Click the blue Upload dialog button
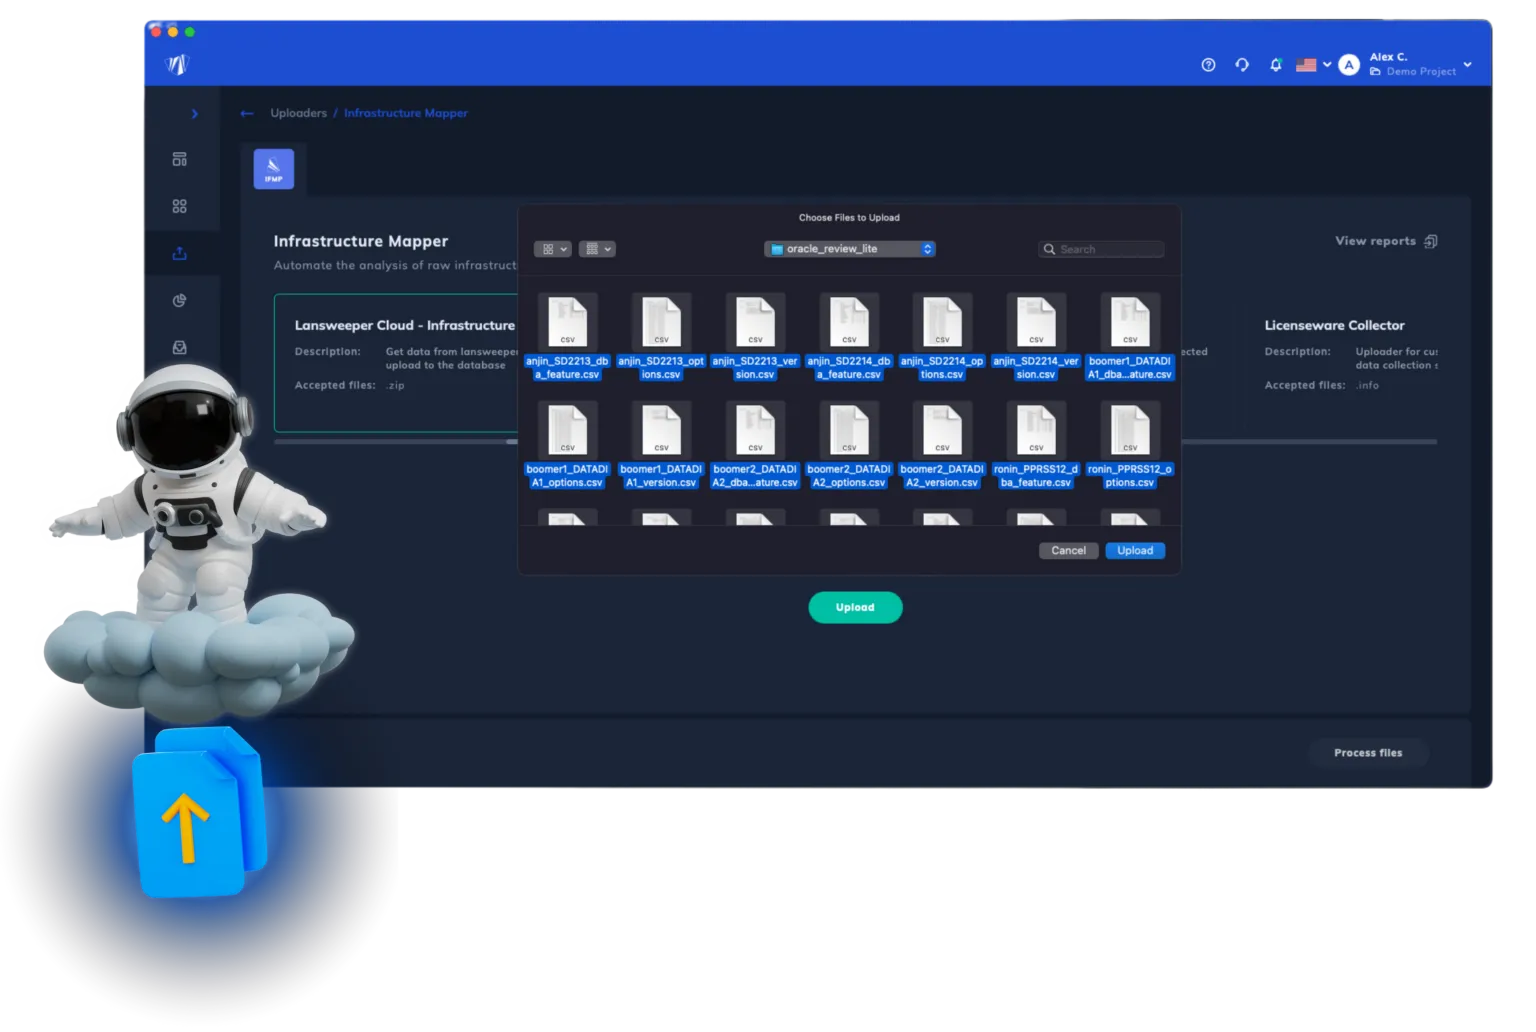Screen dimensions: 1536x1032 point(1135,551)
